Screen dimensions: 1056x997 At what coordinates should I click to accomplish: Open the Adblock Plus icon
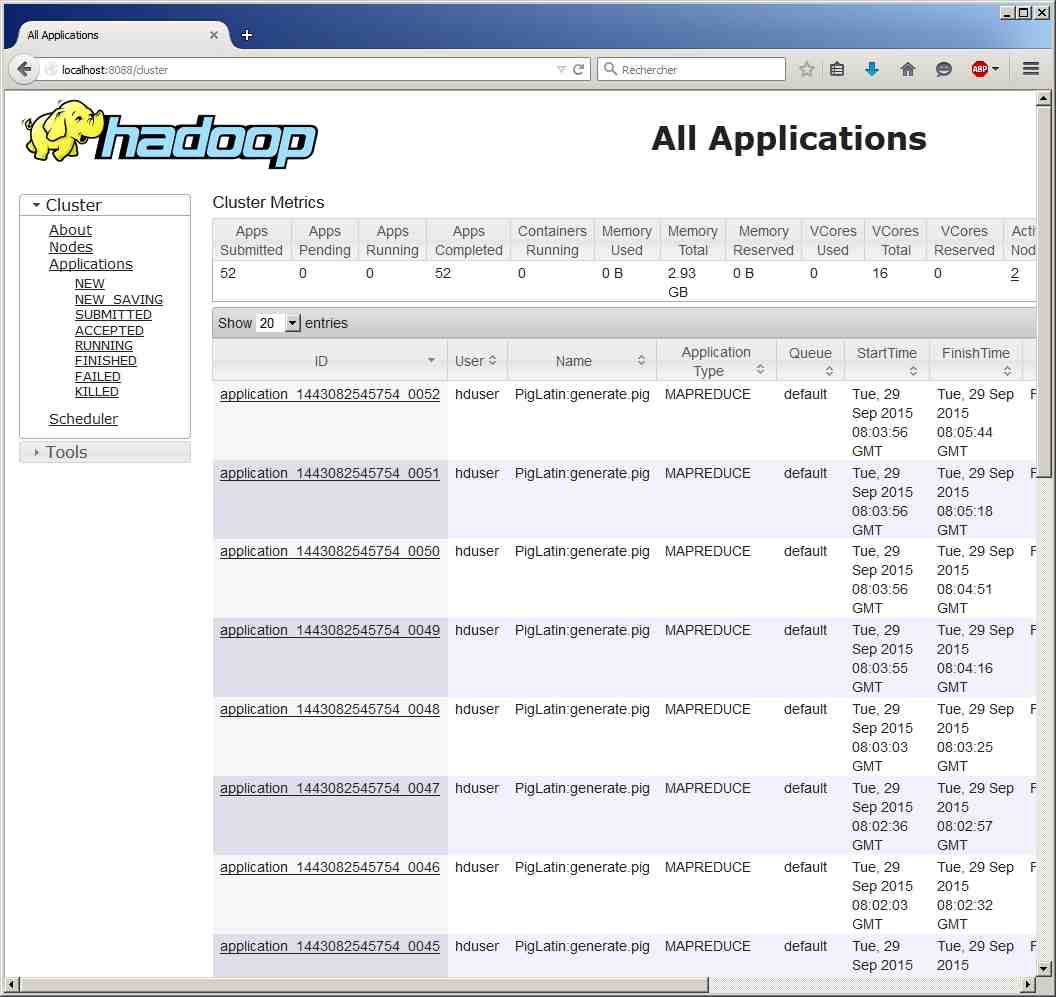click(980, 69)
